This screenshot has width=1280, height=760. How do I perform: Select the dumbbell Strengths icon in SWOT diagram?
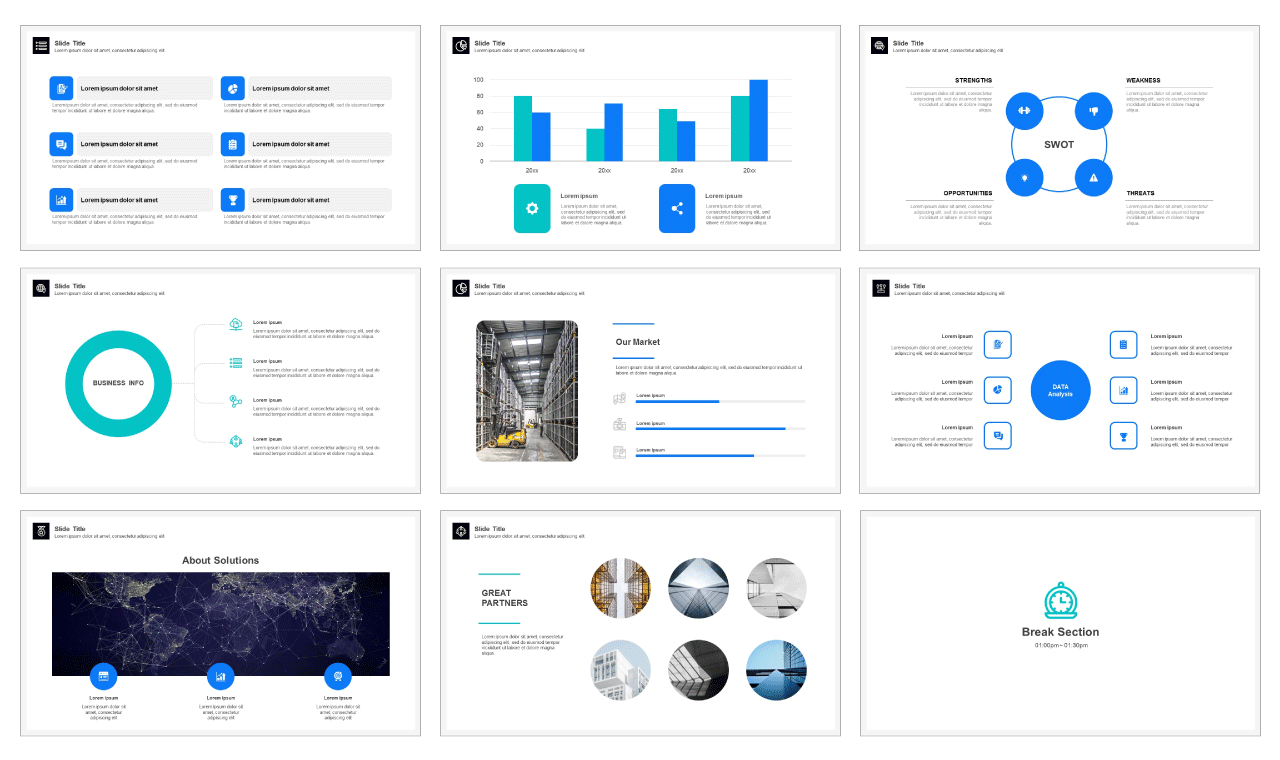(1024, 110)
